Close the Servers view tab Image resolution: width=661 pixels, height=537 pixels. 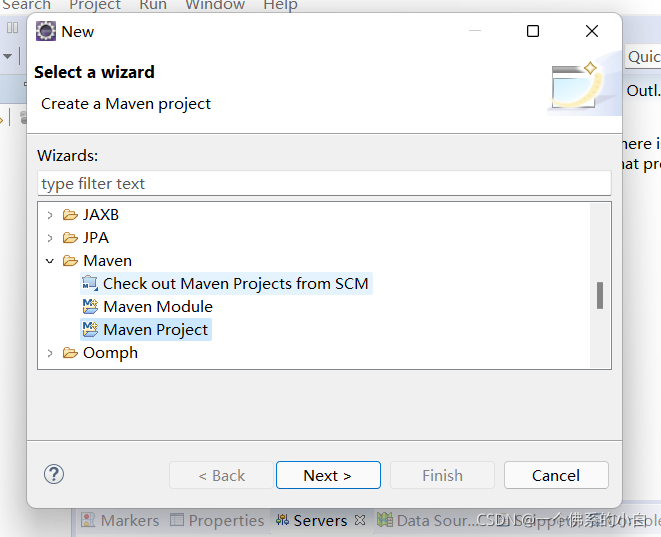pyautogui.click(x=360, y=521)
